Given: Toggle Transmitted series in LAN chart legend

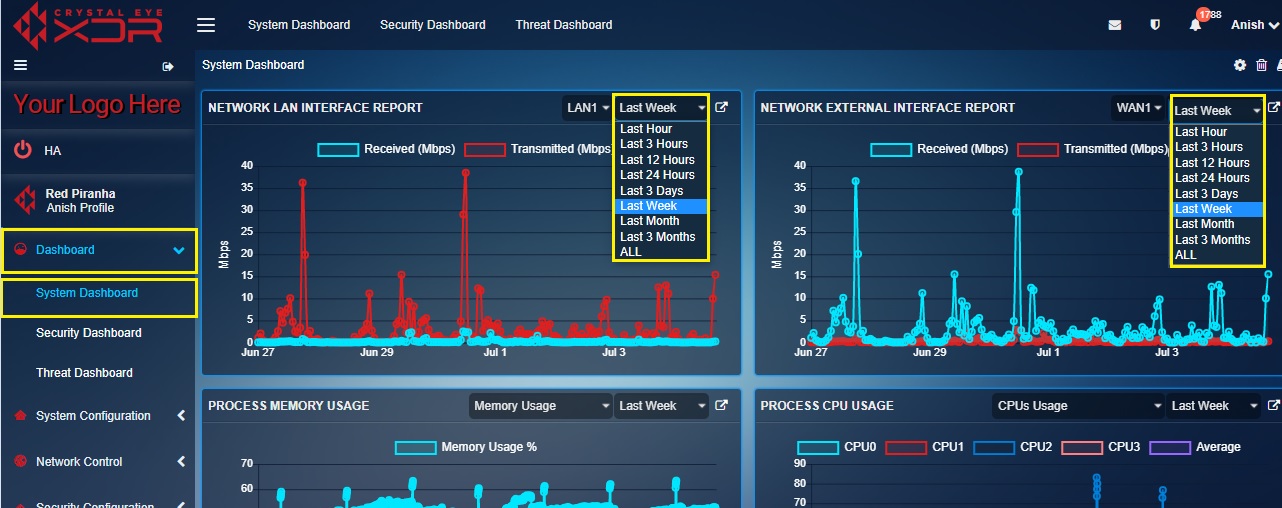Looking at the screenshot, I should pos(537,149).
